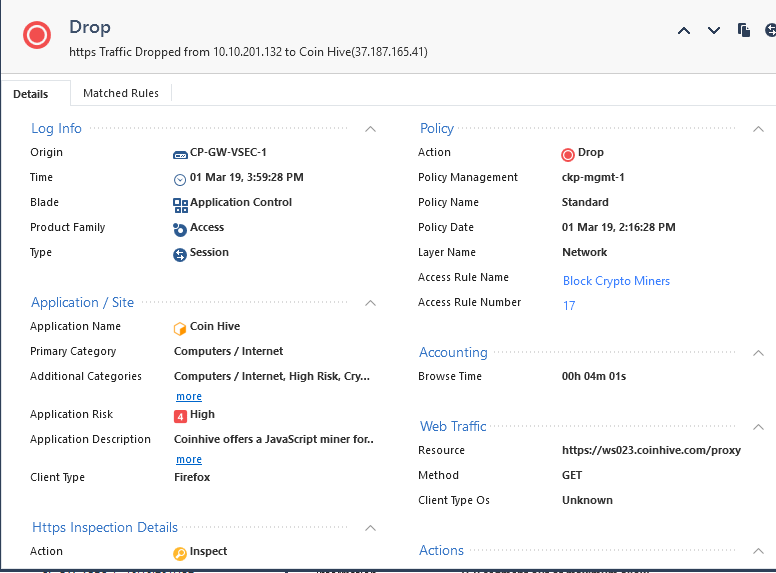Go to previous log with up arrow
Image resolution: width=776 pixels, height=573 pixels.
[684, 31]
